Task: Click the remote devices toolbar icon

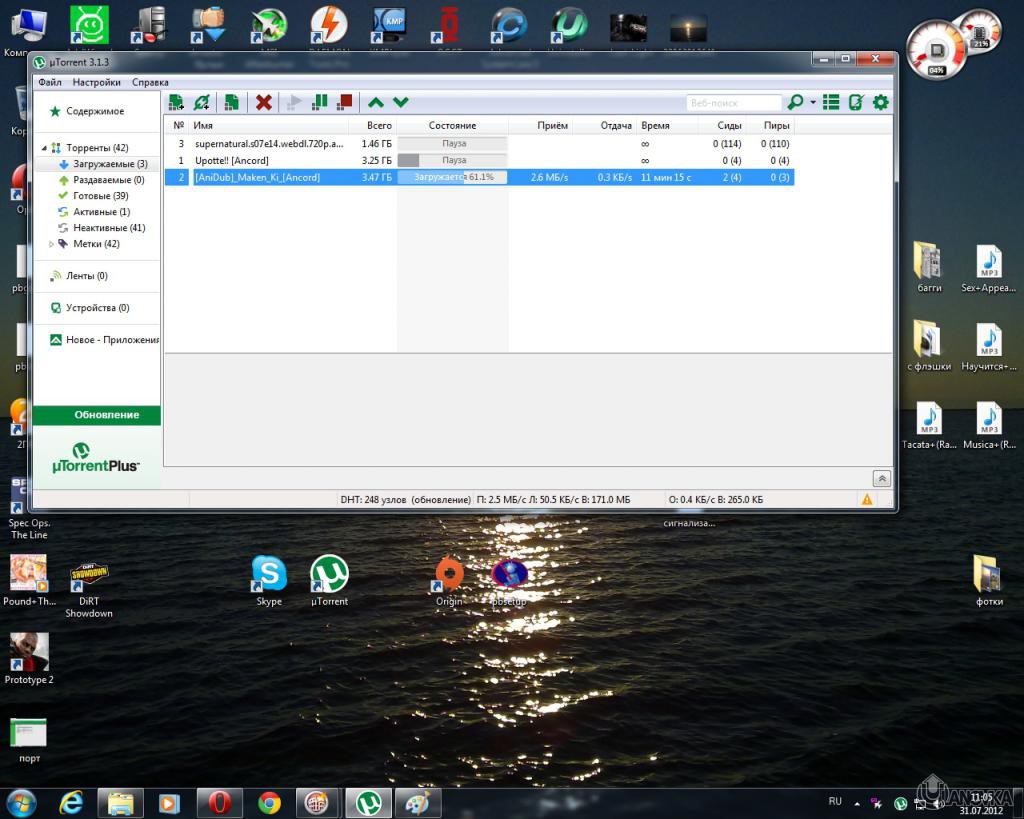Action: (x=856, y=102)
